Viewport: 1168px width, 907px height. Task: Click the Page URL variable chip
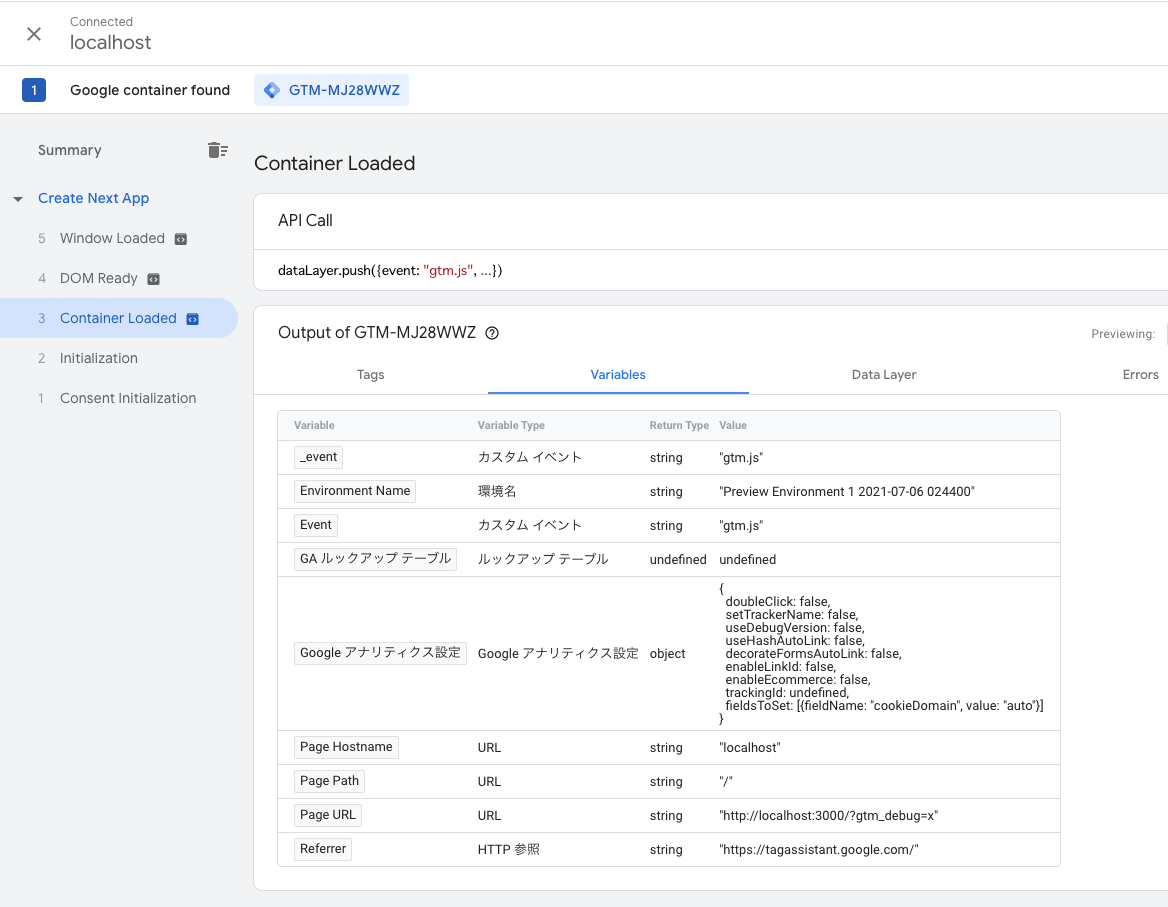[328, 815]
